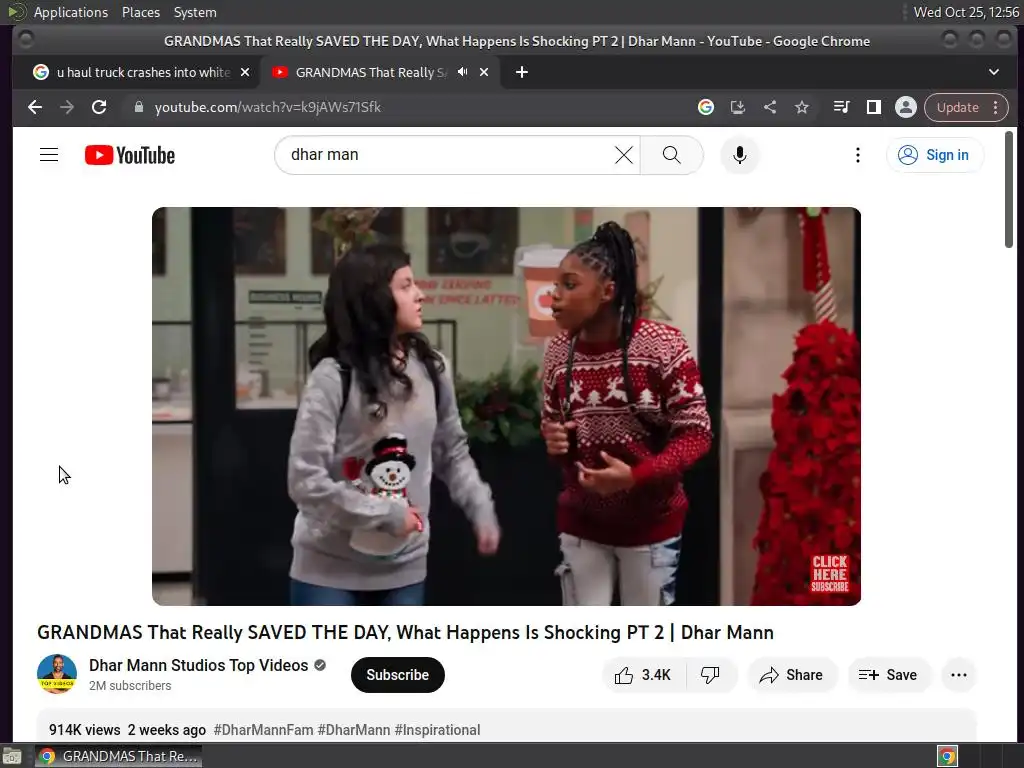Click Chrome icon in bottom-right panel
The width and height of the screenshot is (1024, 768).
(x=947, y=756)
